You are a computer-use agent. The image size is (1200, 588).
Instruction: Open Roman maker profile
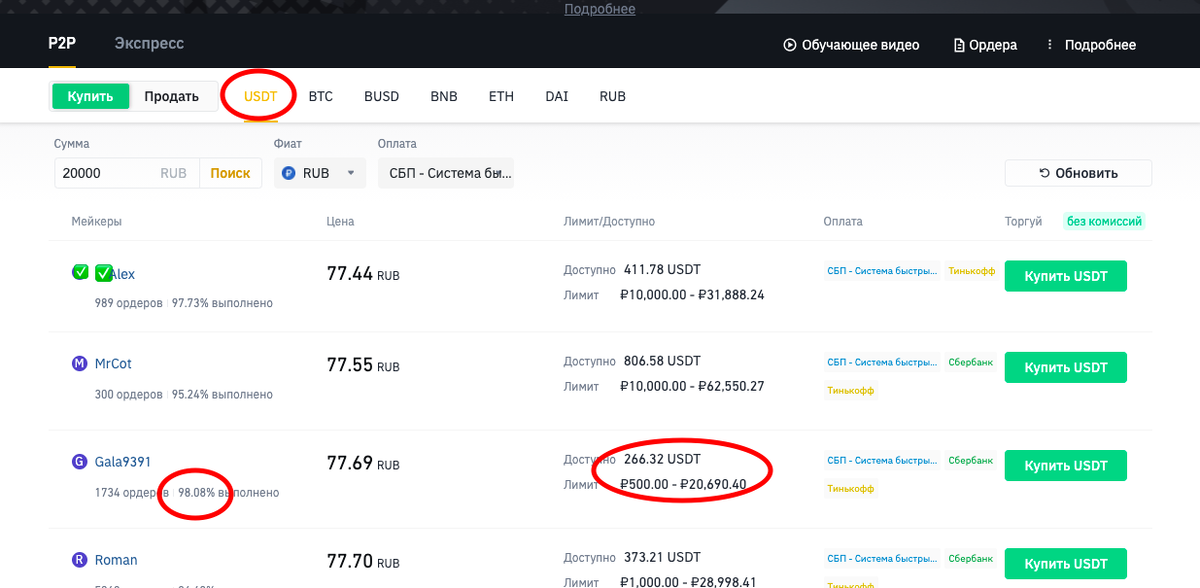116,560
